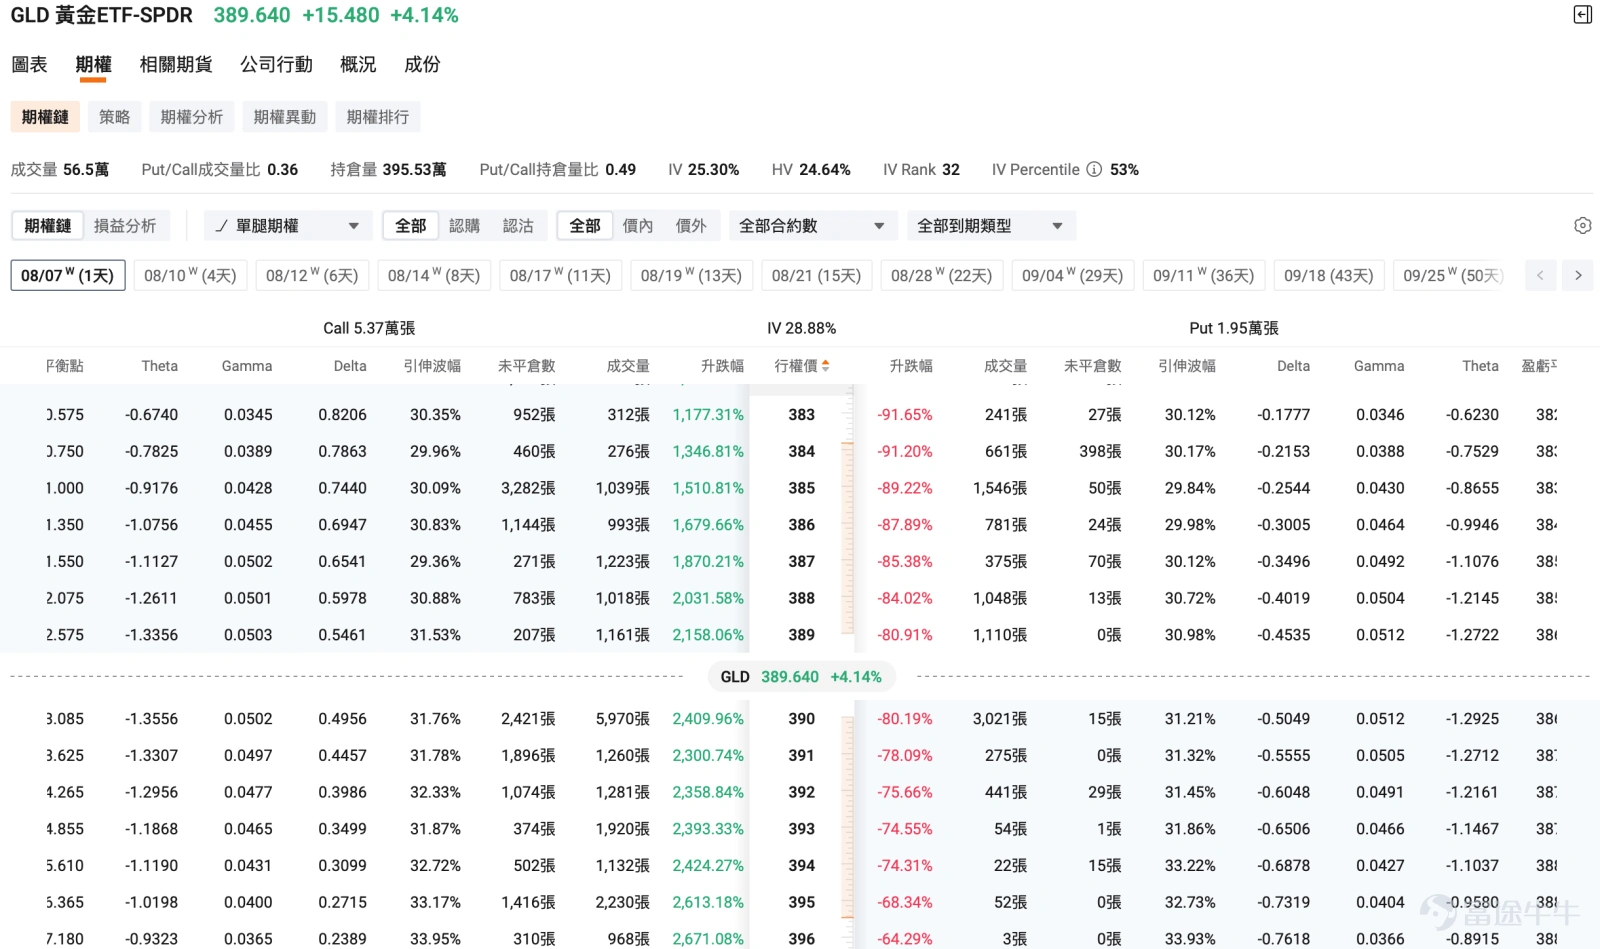Show 全部 calls and puts
Viewport: 1600px width, 949px height.
(410, 226)
